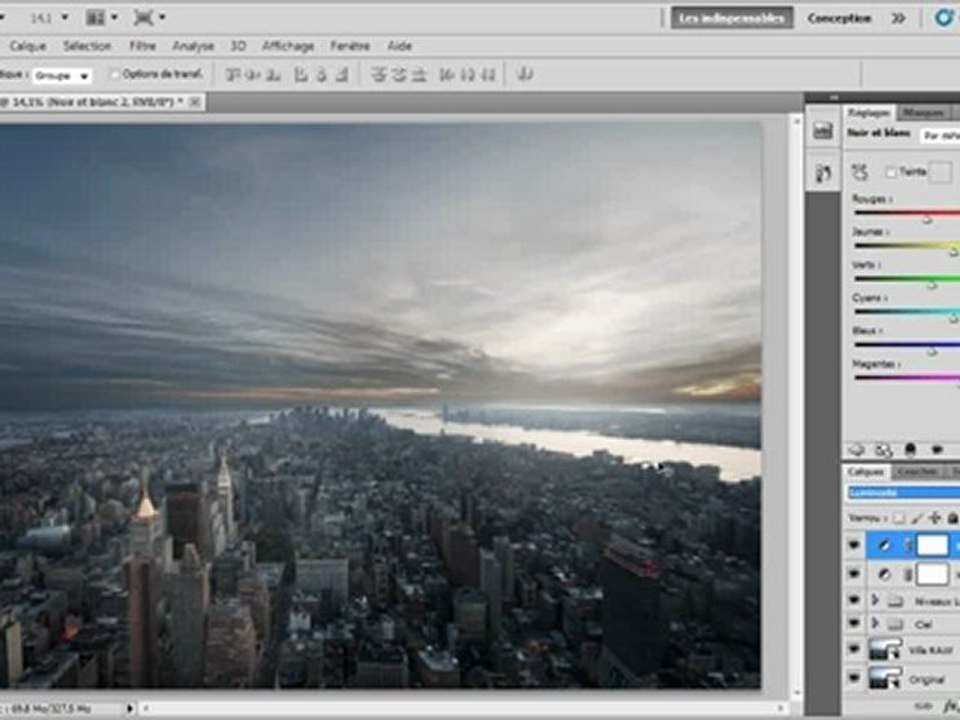Select the on-image adjustment hand tool
960x720 pixels.
click(860, 173)
